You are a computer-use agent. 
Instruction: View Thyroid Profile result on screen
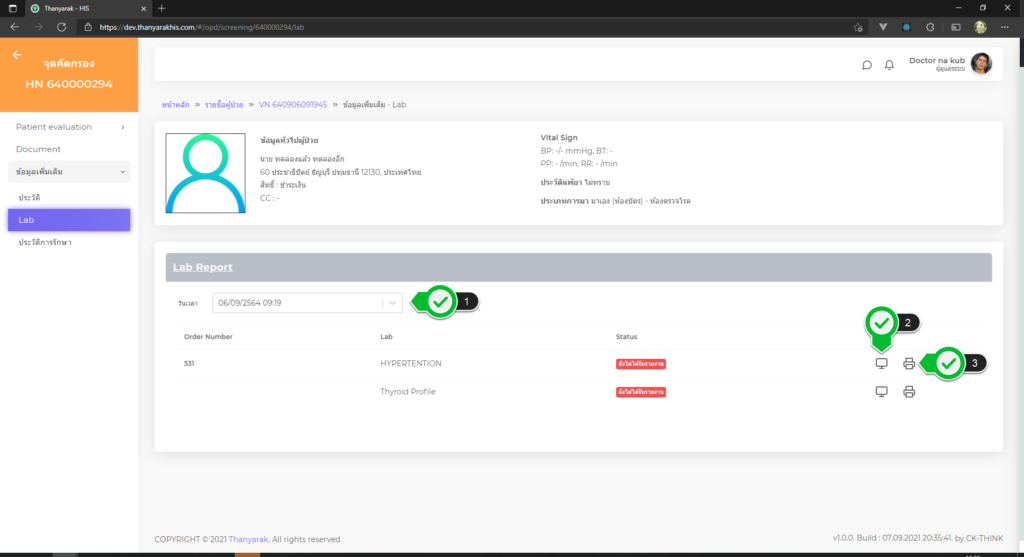pyautogui.click(x=881, y=392)
